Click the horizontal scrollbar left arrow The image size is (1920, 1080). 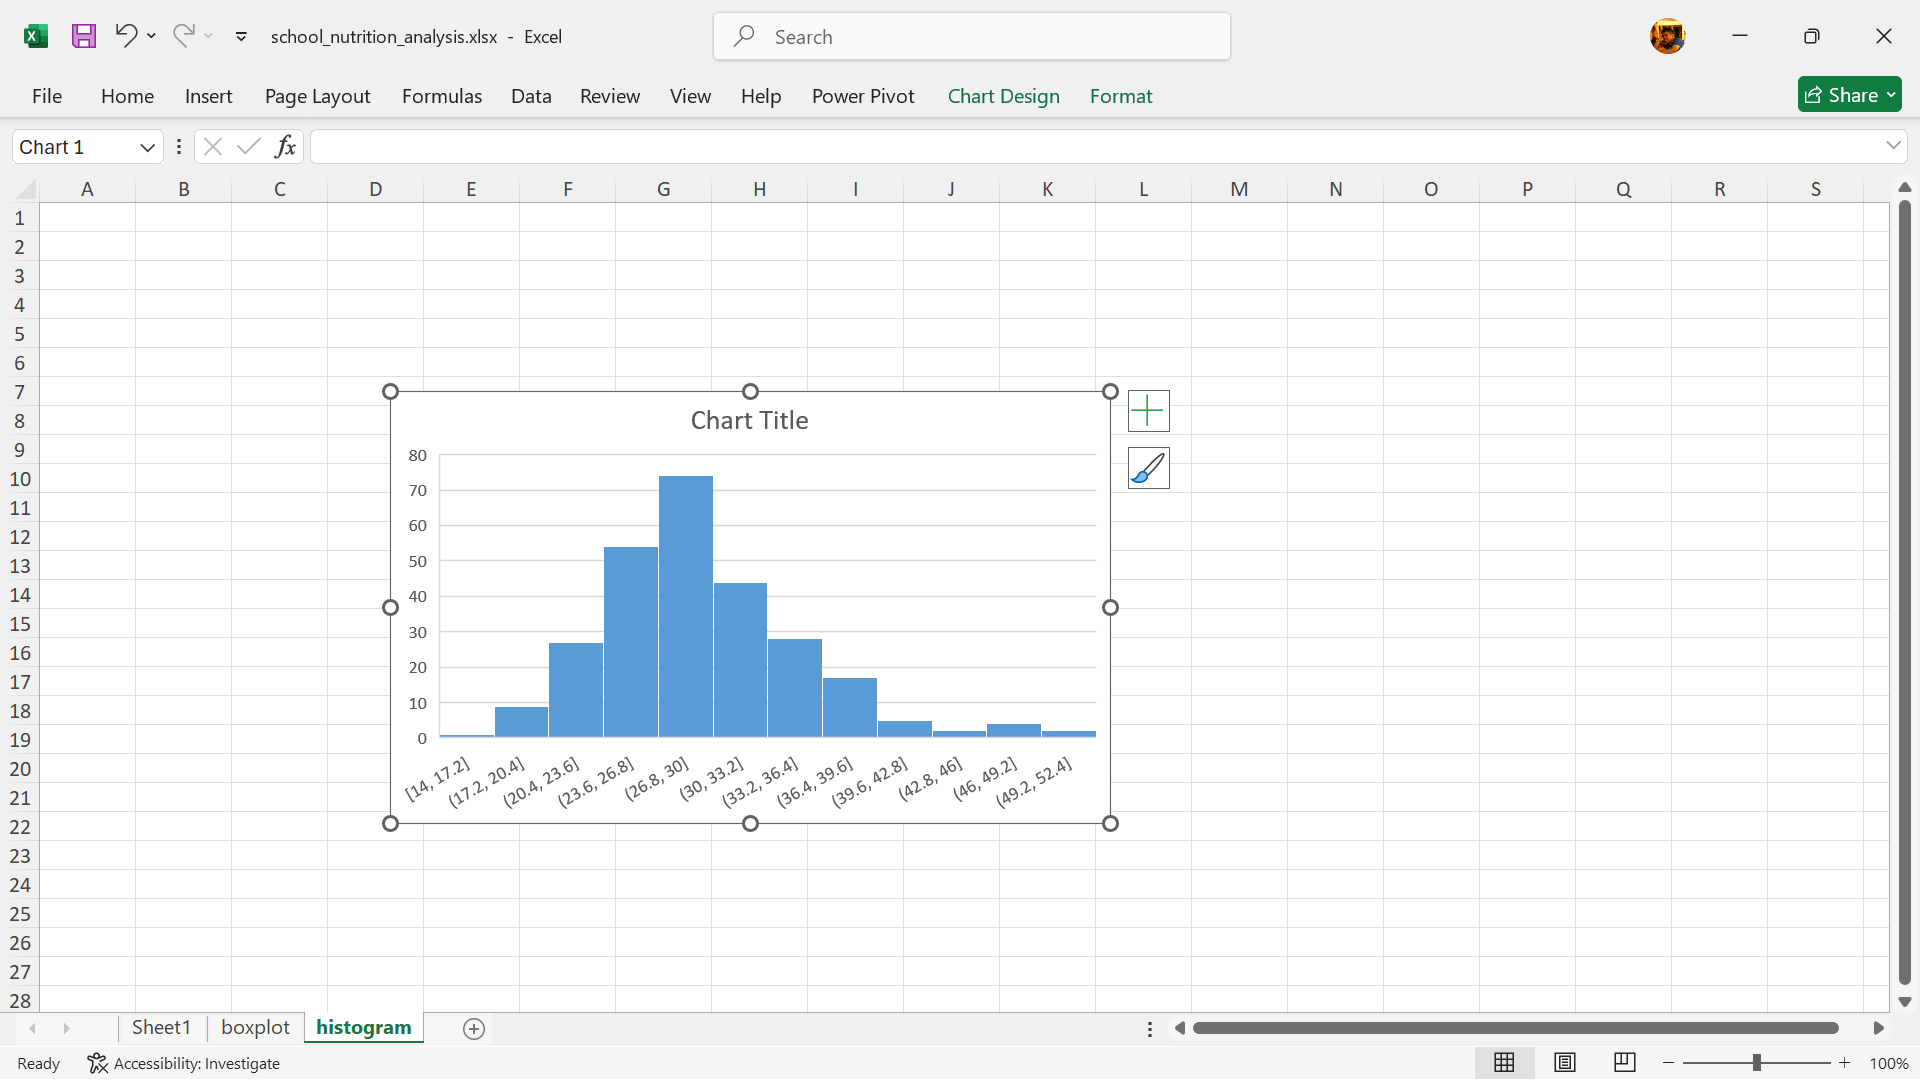[1180, 1029]
